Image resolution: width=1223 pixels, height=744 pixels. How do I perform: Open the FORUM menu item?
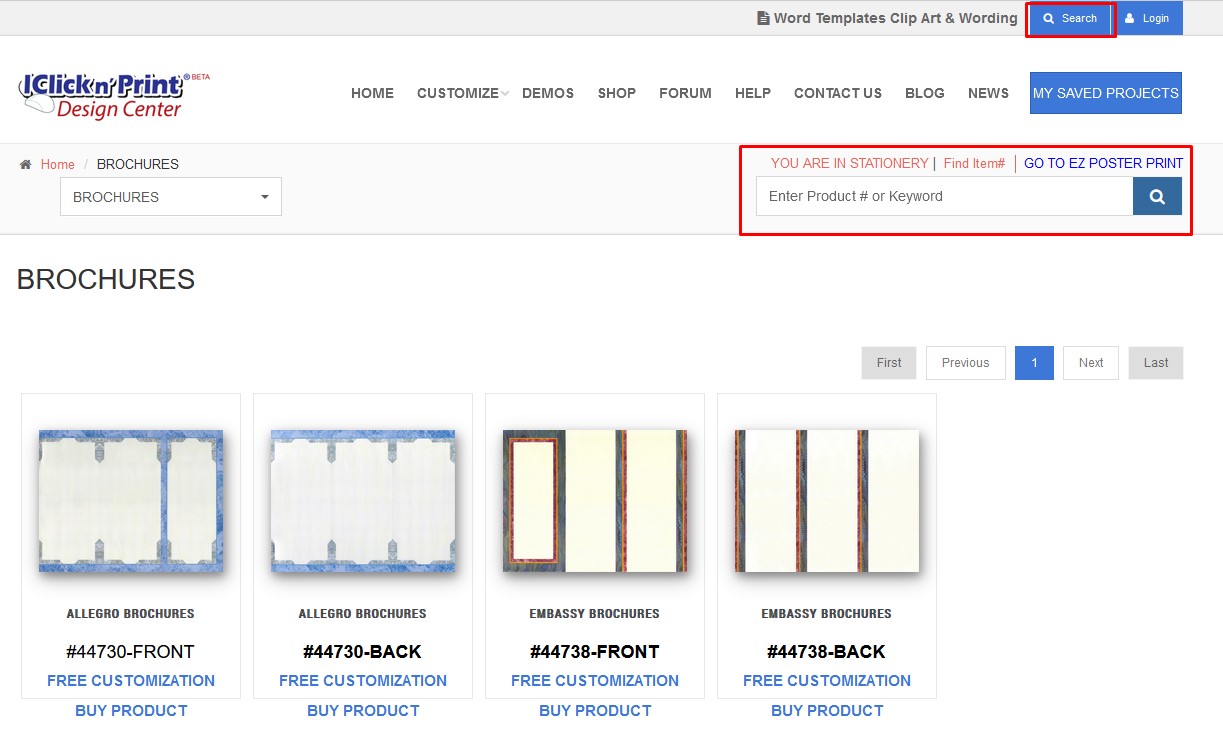(x=685, y=93)
